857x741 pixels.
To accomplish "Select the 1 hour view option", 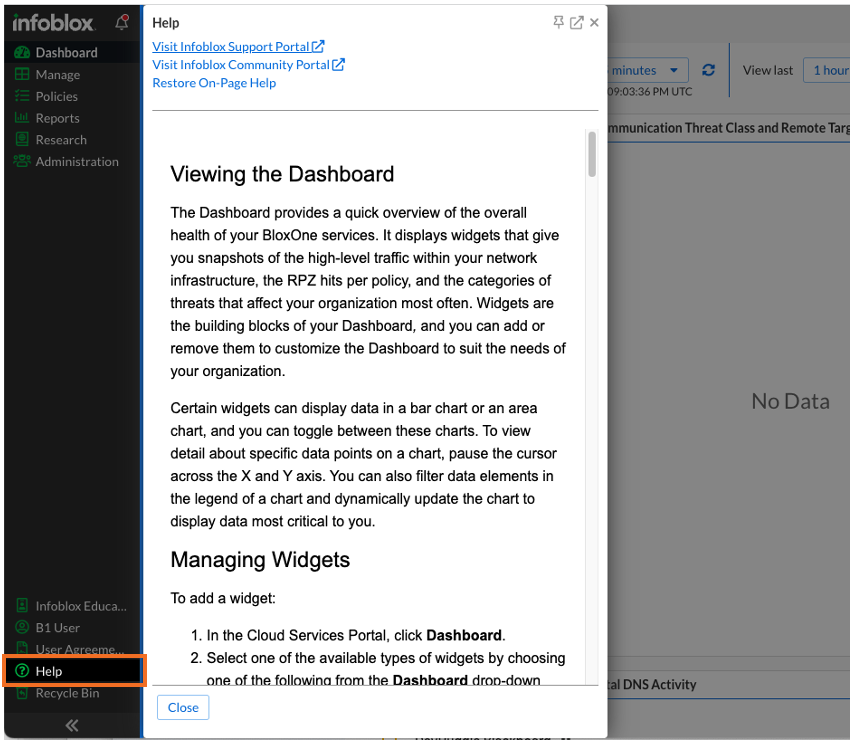I will [x=830, y=70].
